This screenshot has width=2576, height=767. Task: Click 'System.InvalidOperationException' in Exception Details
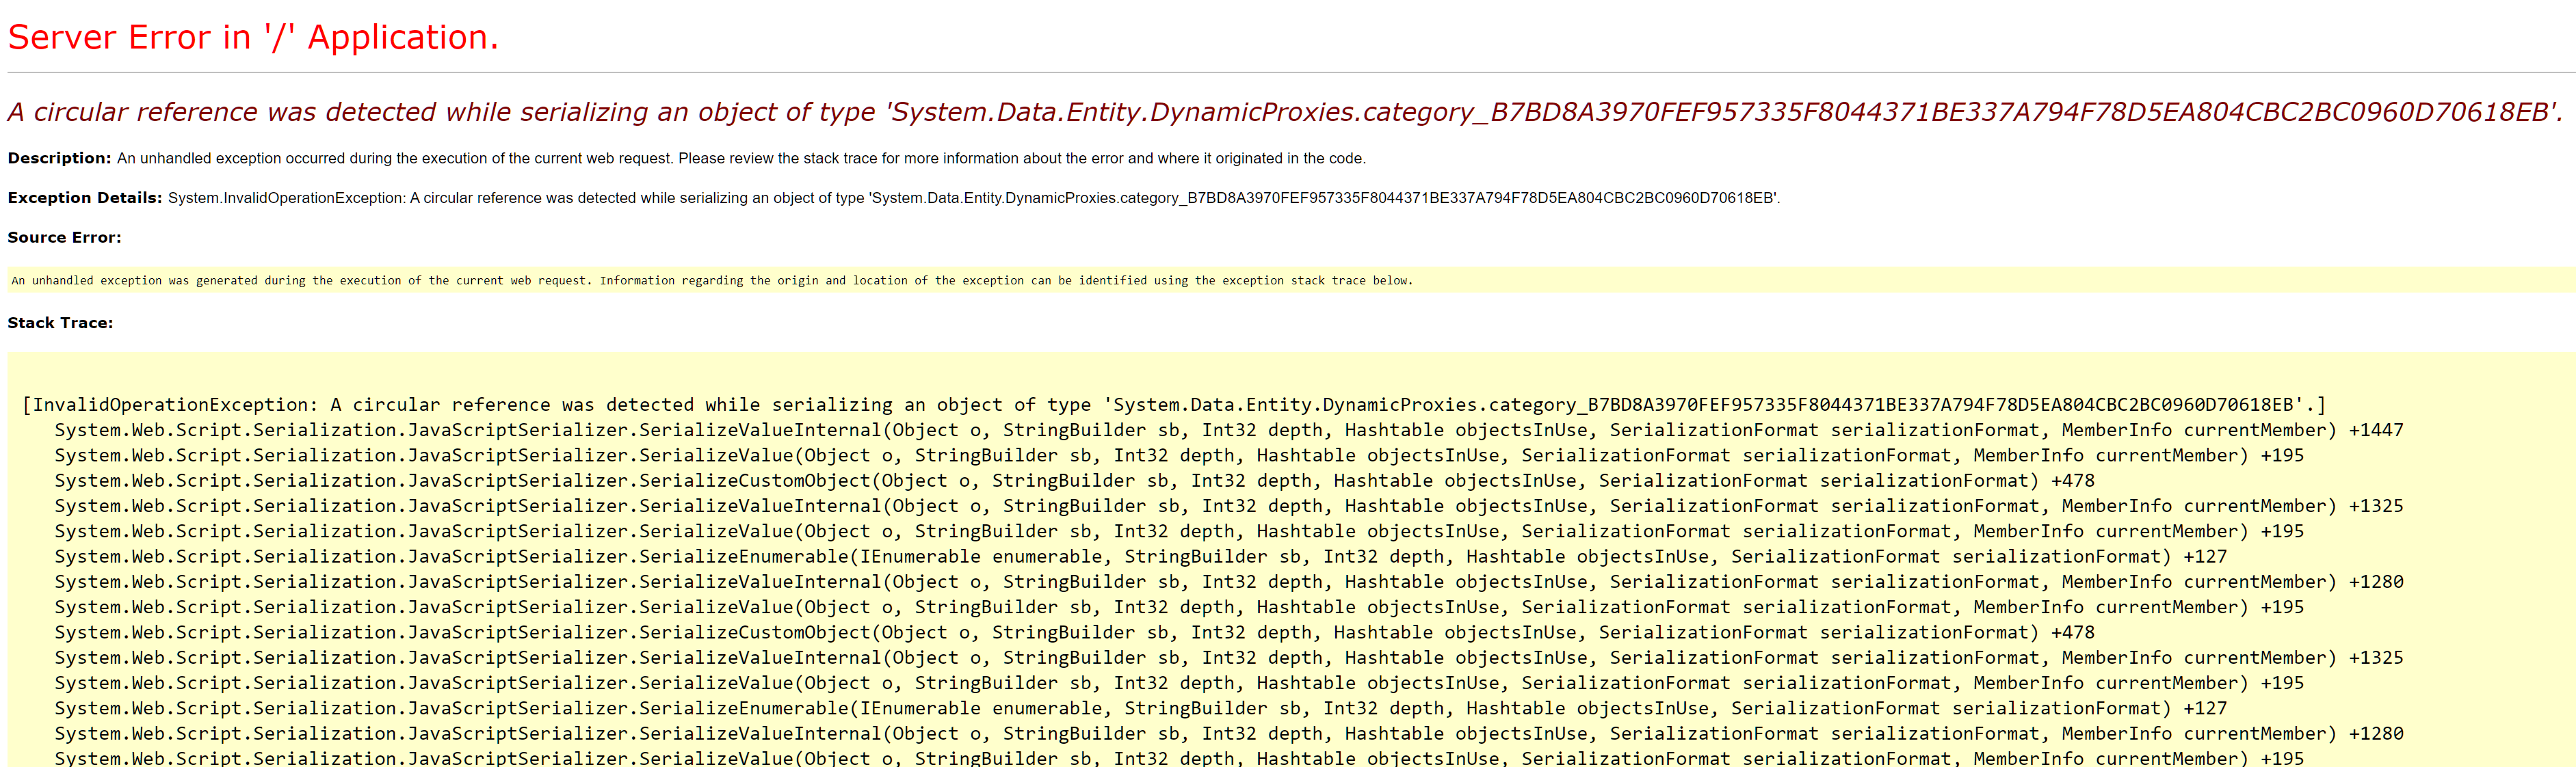click(286, 198)
